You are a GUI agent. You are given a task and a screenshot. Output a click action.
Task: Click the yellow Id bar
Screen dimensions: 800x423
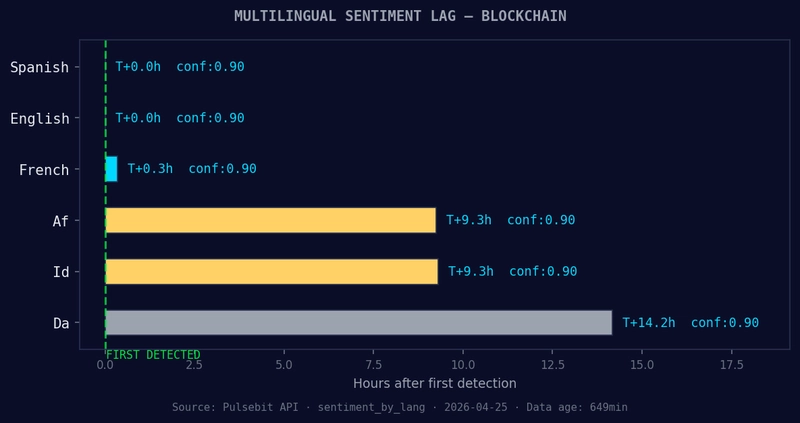point(271,271)
